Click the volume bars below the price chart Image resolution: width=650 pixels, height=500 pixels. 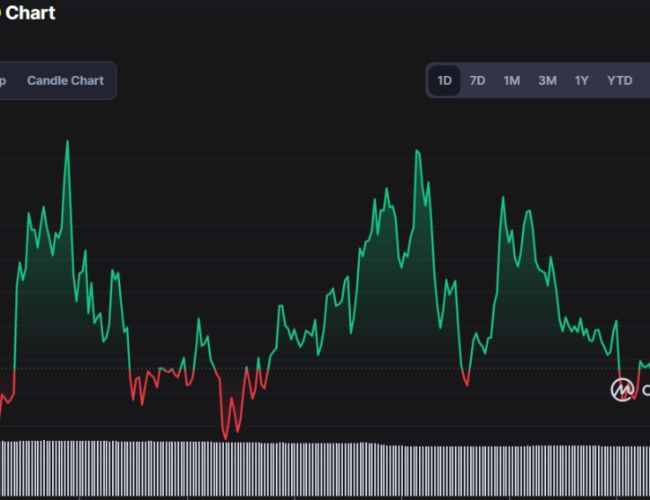pyautogui.click(x=325, y=470)
